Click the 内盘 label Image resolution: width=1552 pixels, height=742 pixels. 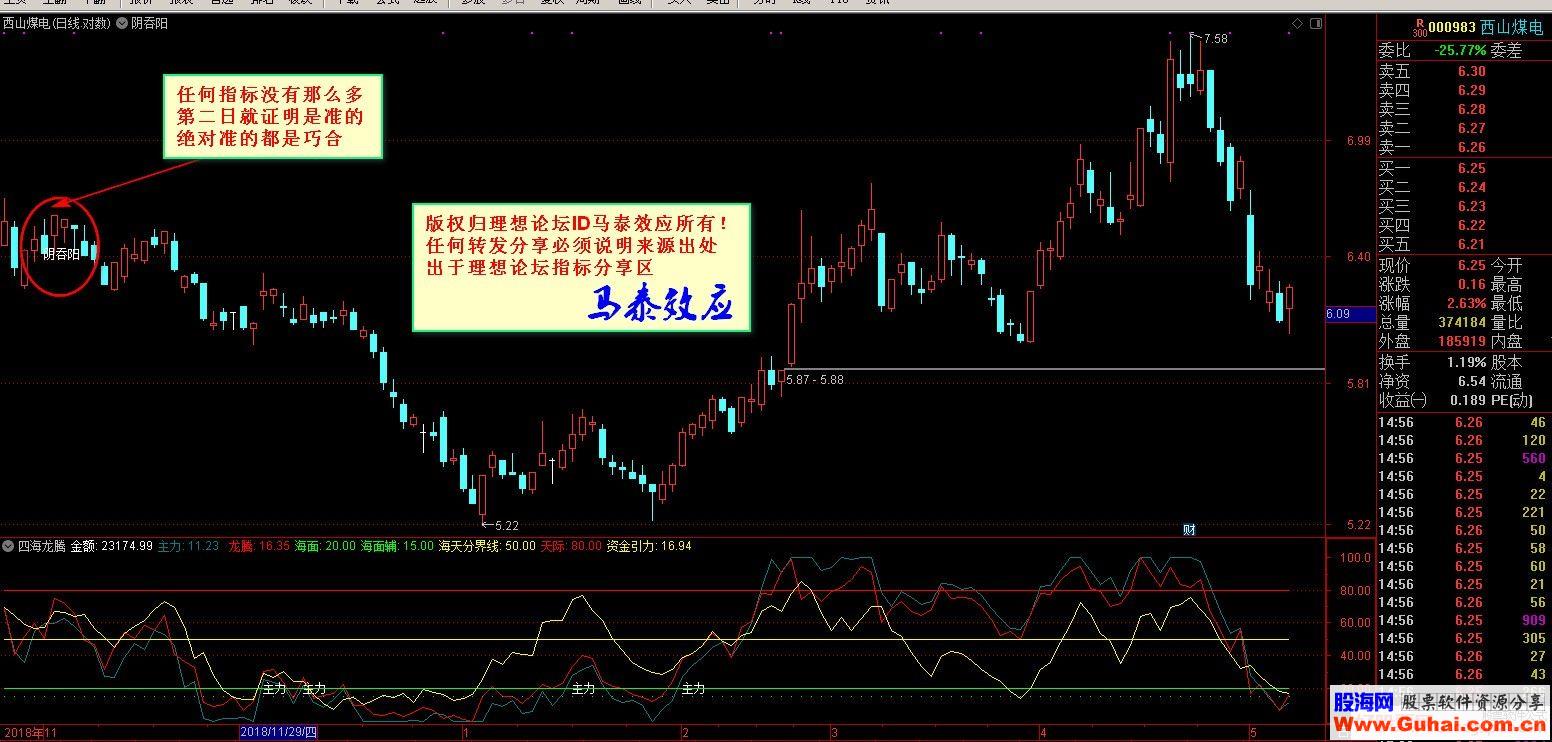click(x=1506, y=341)
